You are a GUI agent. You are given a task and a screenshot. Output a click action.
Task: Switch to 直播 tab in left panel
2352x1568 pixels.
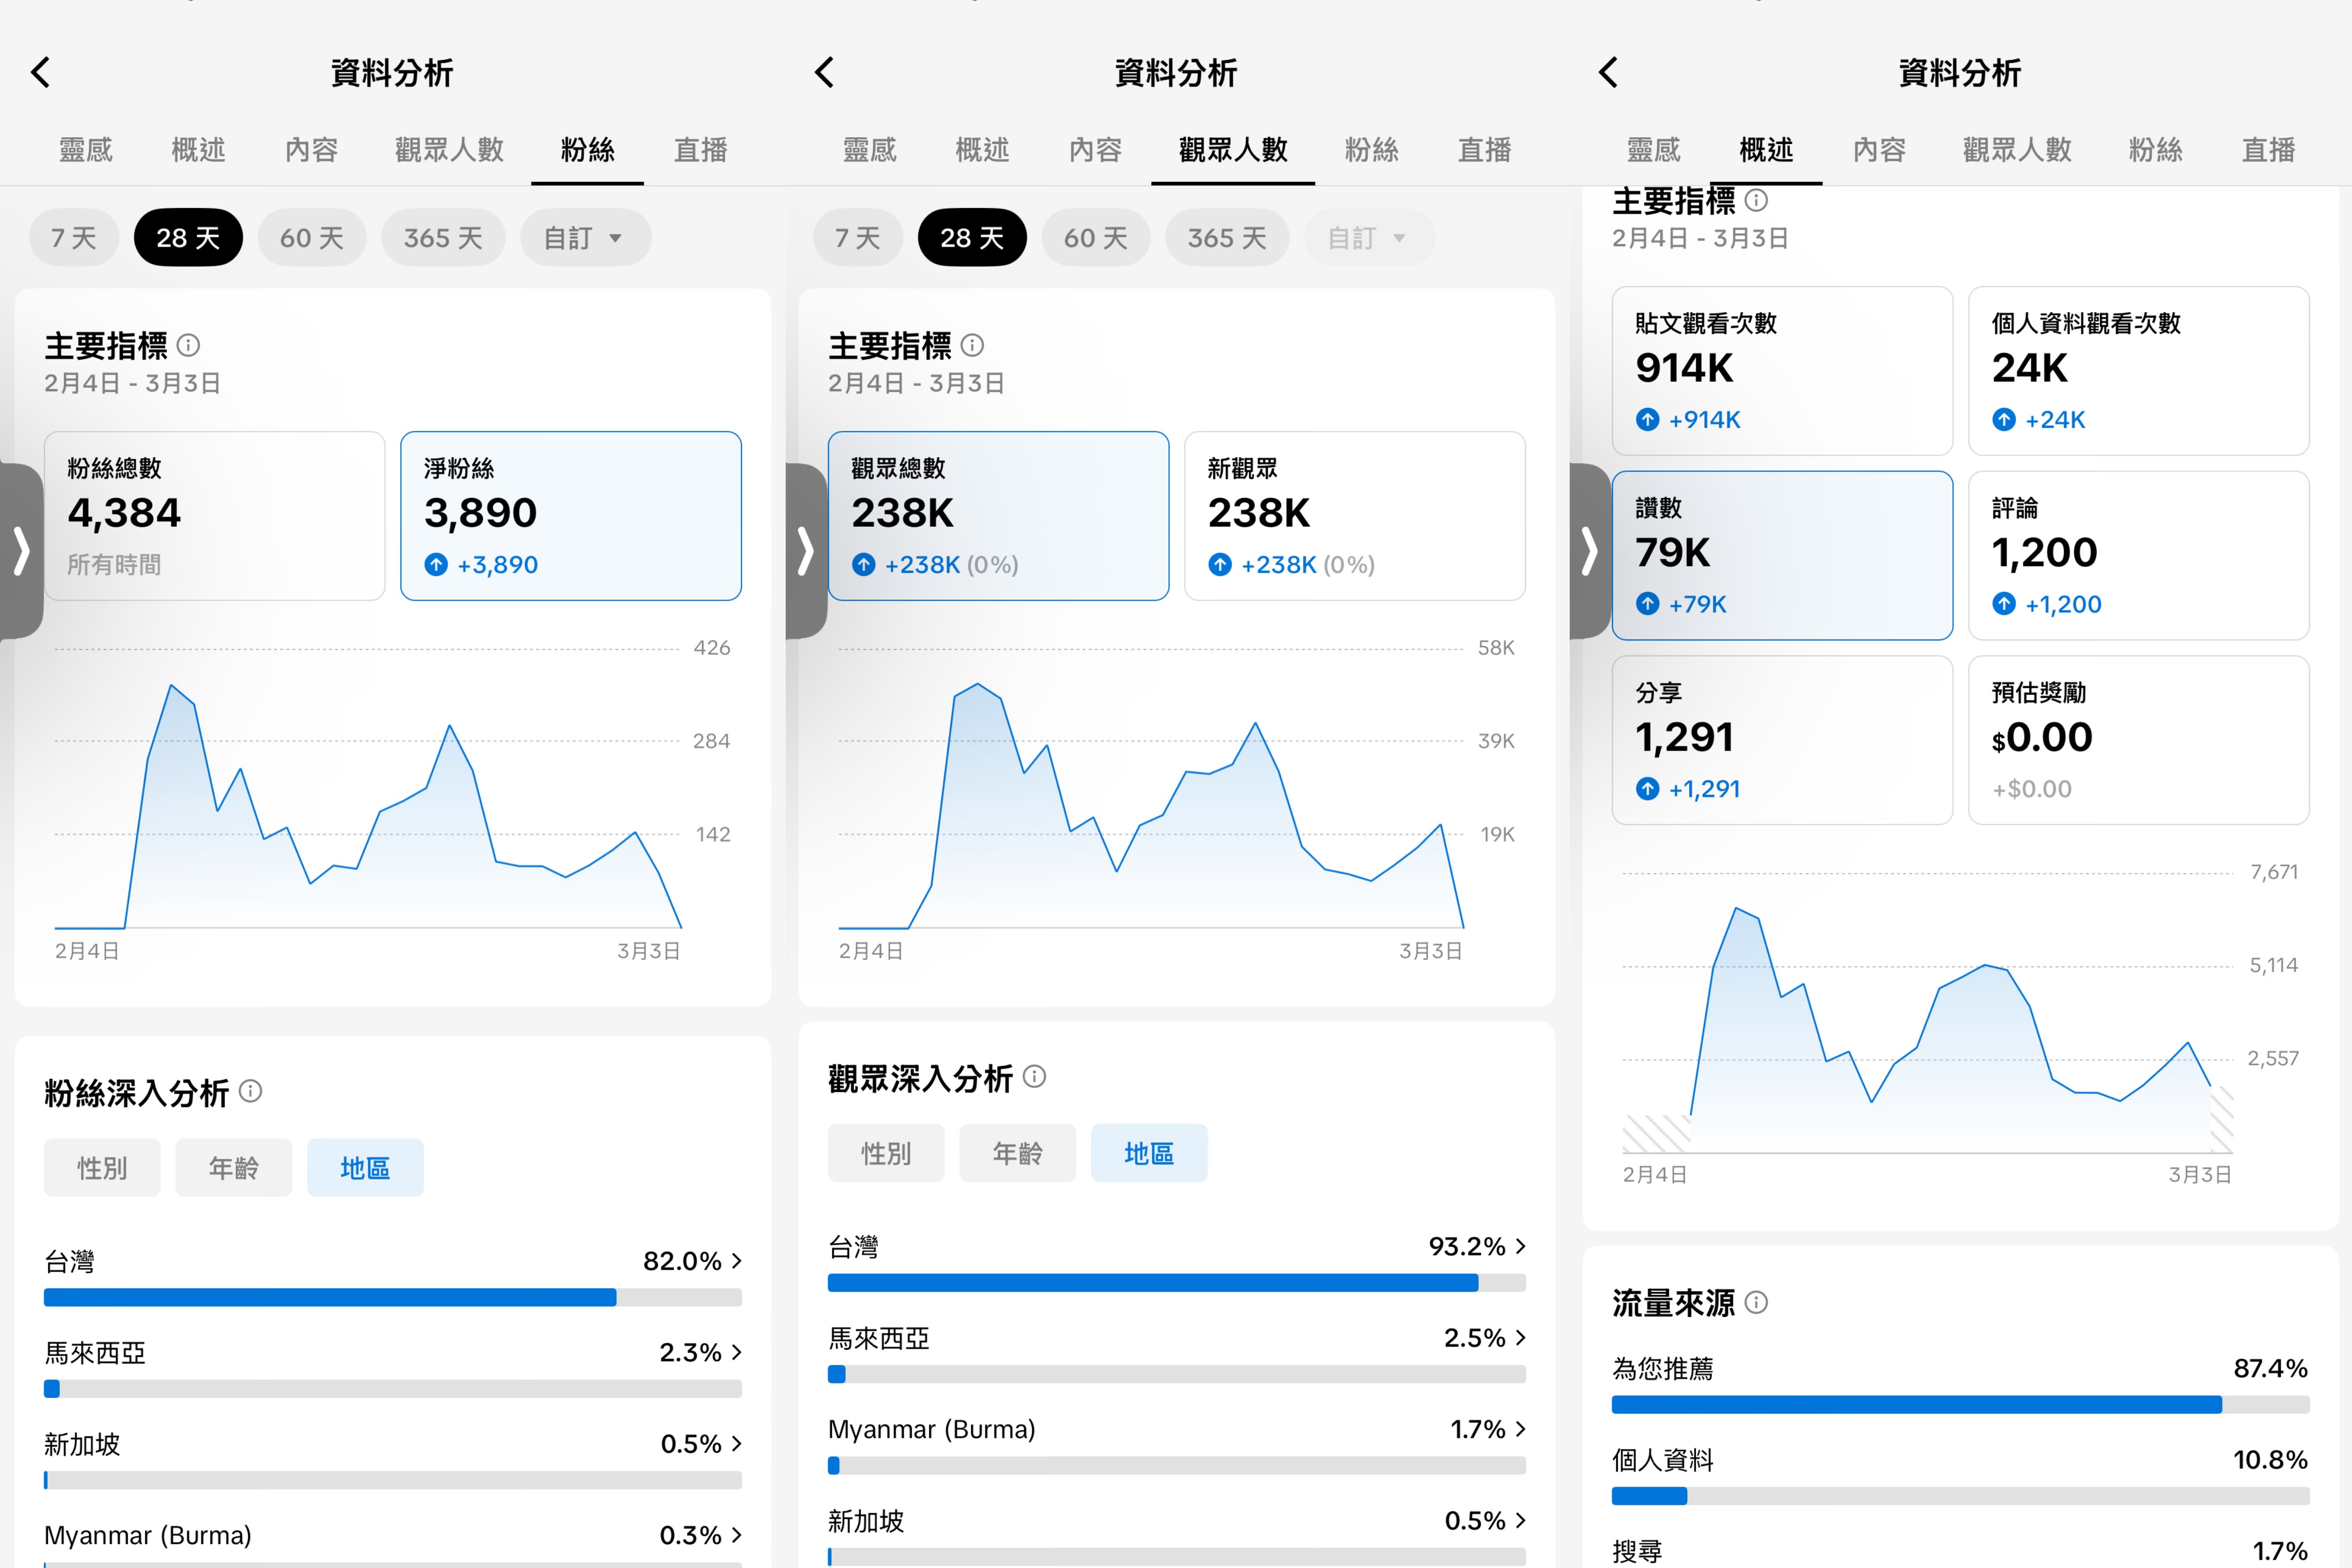point(700,150)
